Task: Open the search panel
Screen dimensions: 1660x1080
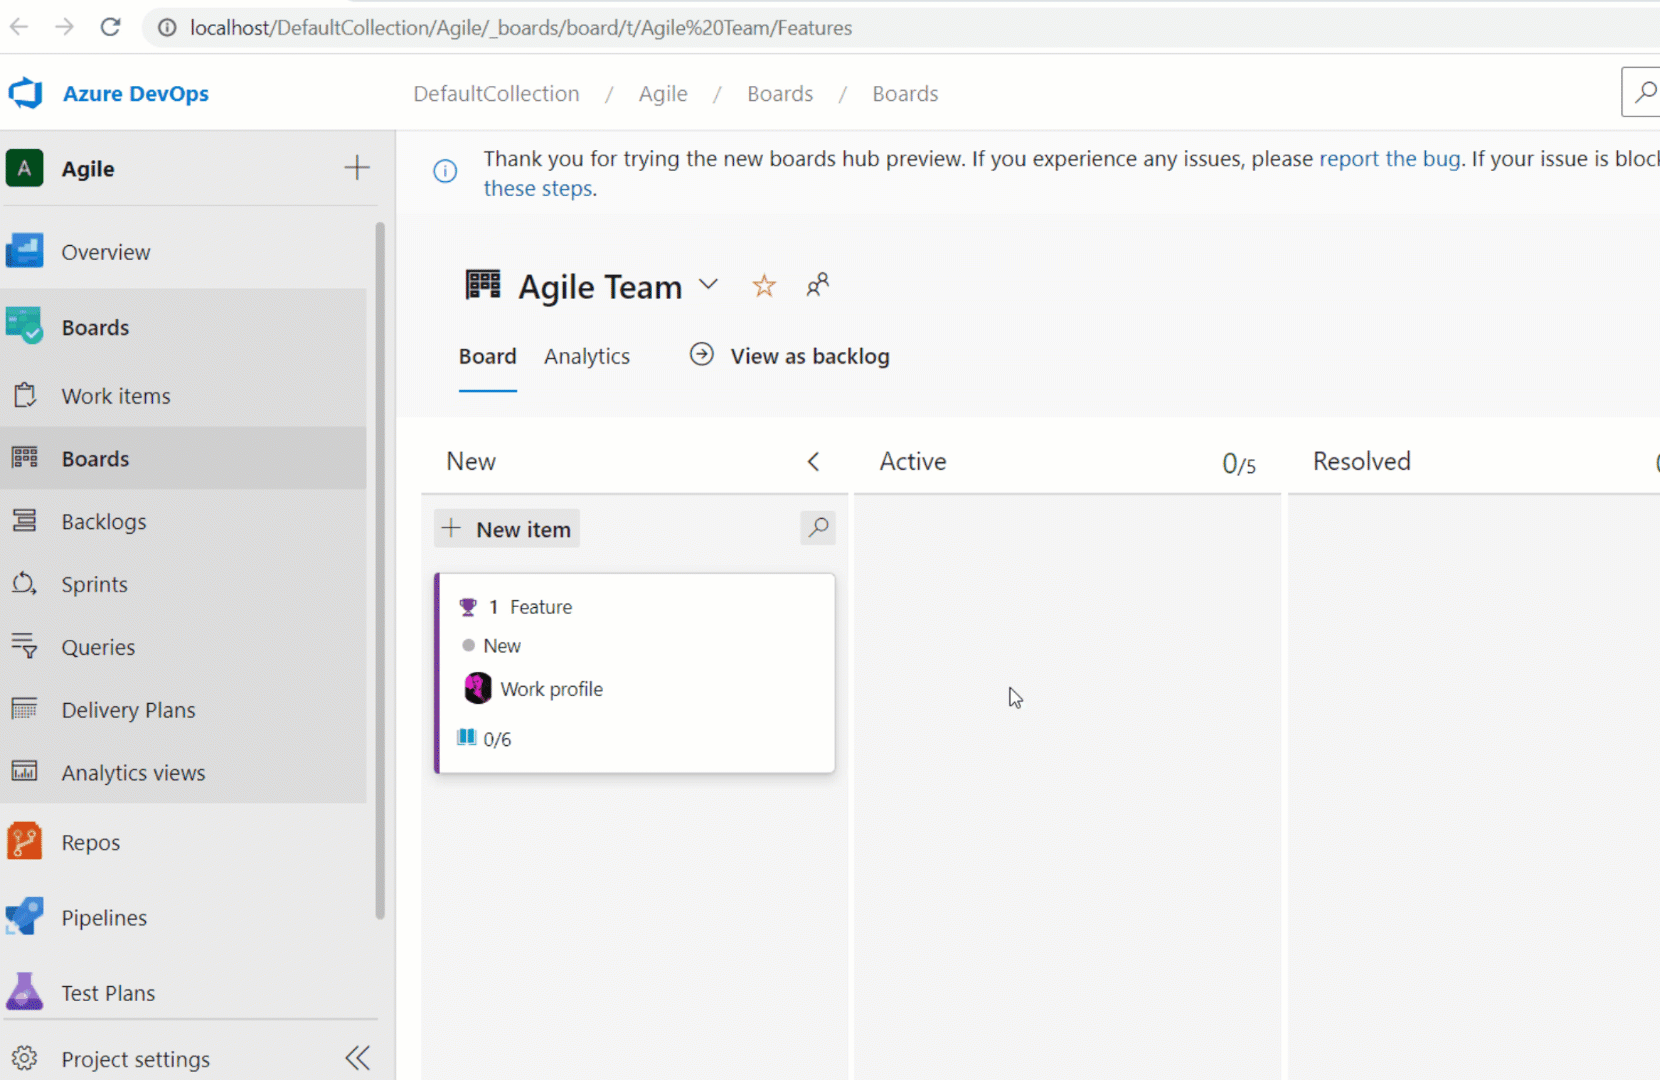Action: [1643, 92]
